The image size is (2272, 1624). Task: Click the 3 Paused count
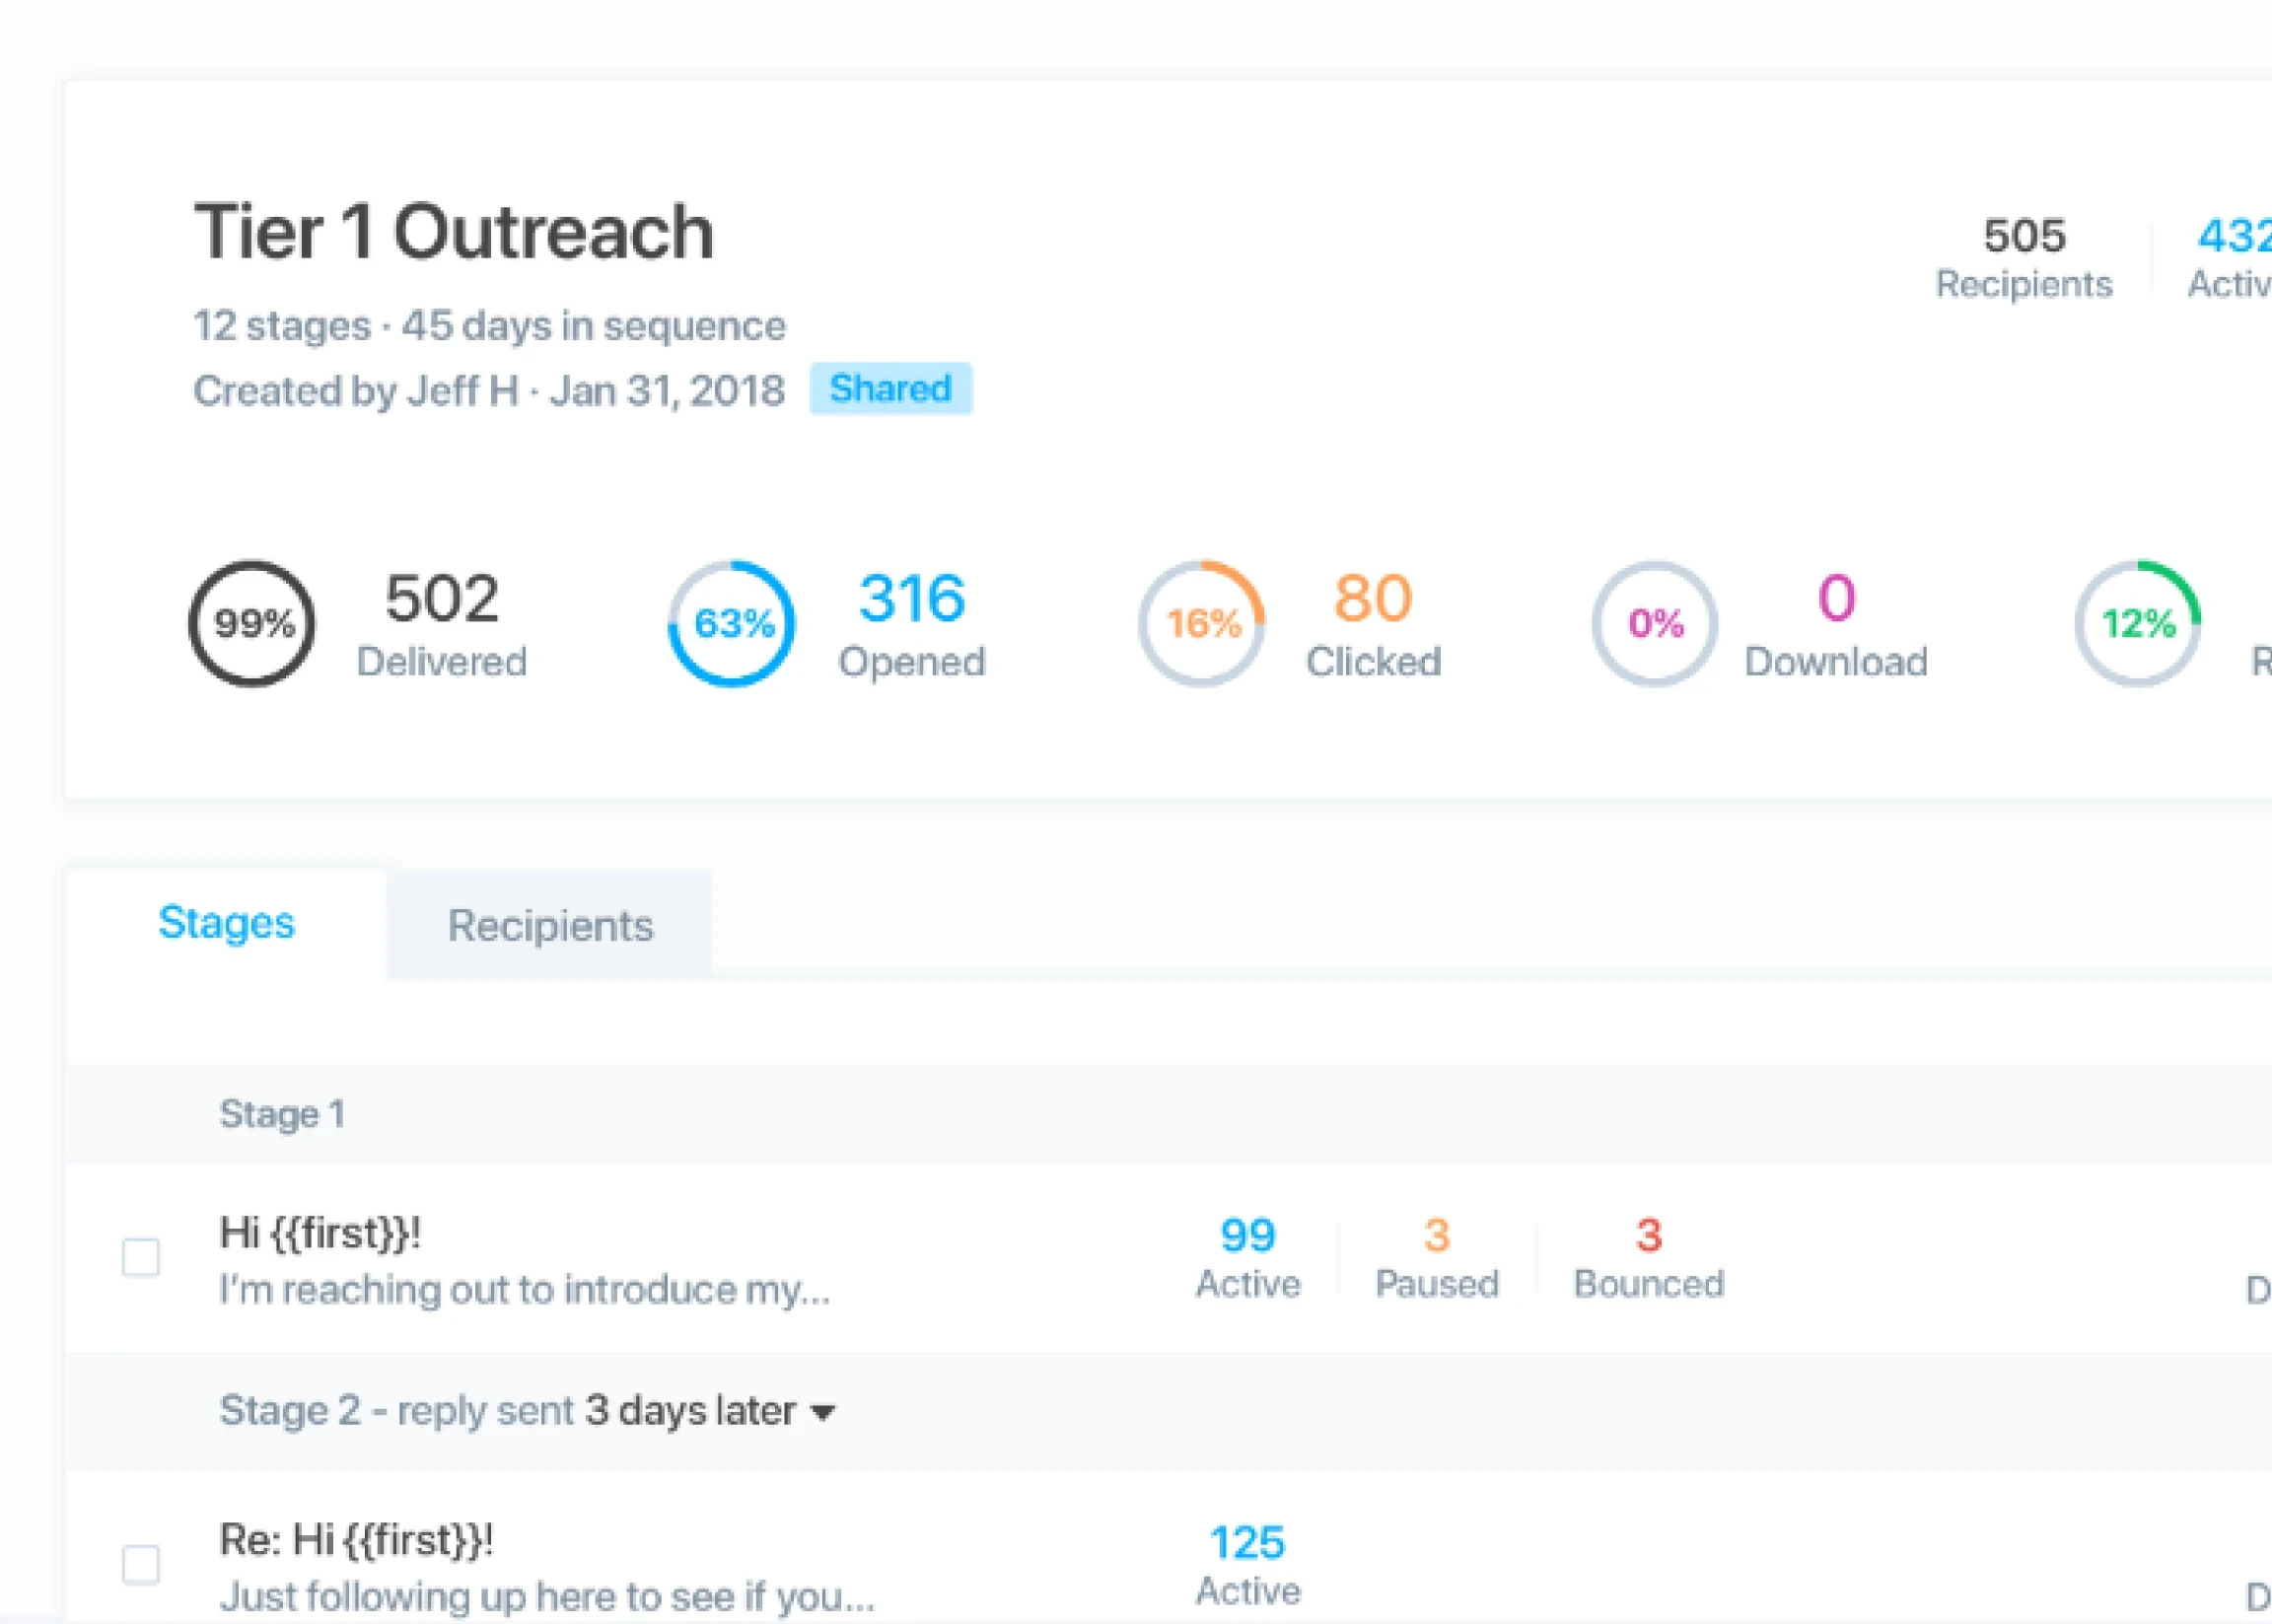1436,1257
